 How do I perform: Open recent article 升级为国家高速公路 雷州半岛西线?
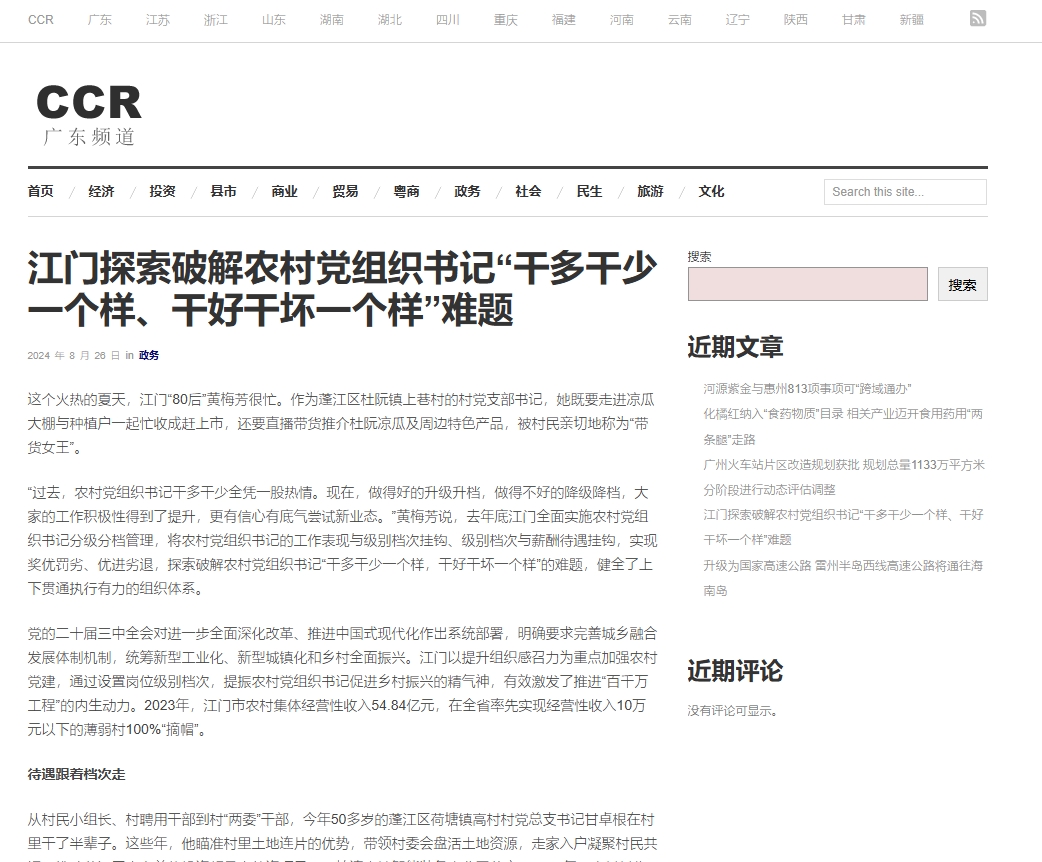pos(843,578)
